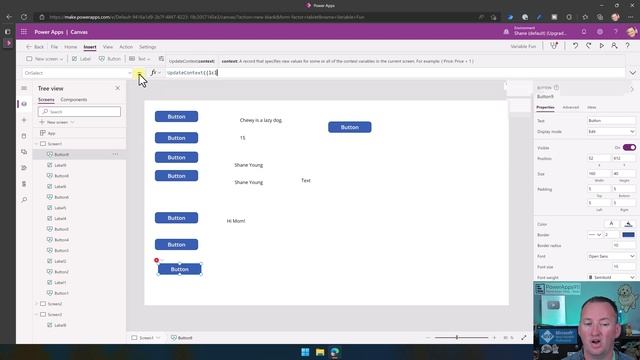Click the Button beside 'Chewy is a lazy dog'

coord(176,117)
